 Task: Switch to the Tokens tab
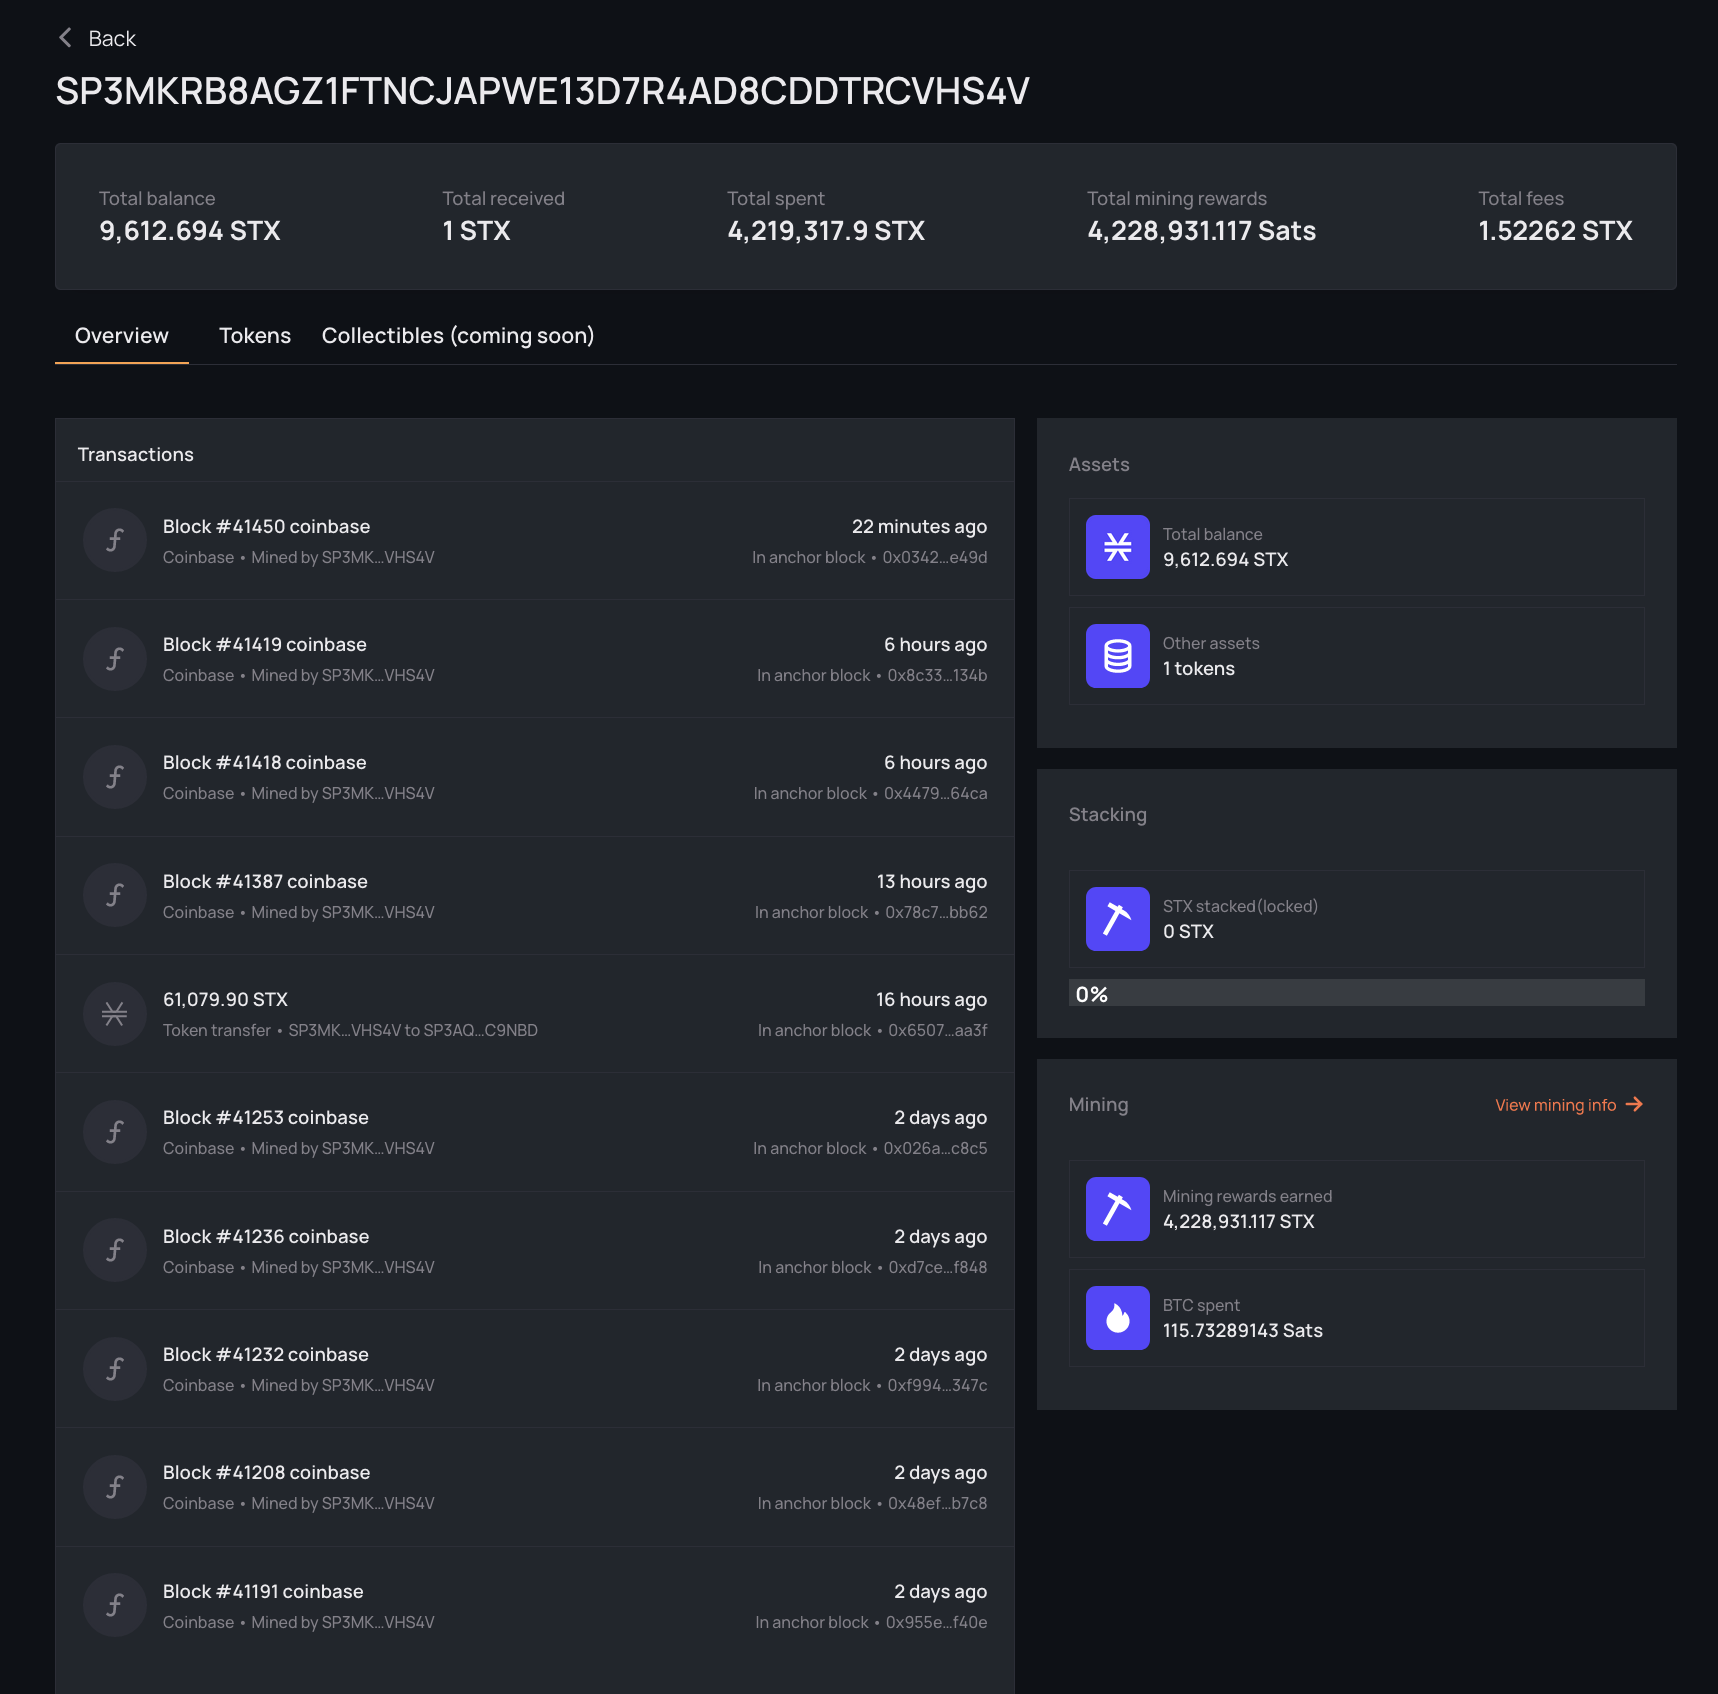pos(255,336)
